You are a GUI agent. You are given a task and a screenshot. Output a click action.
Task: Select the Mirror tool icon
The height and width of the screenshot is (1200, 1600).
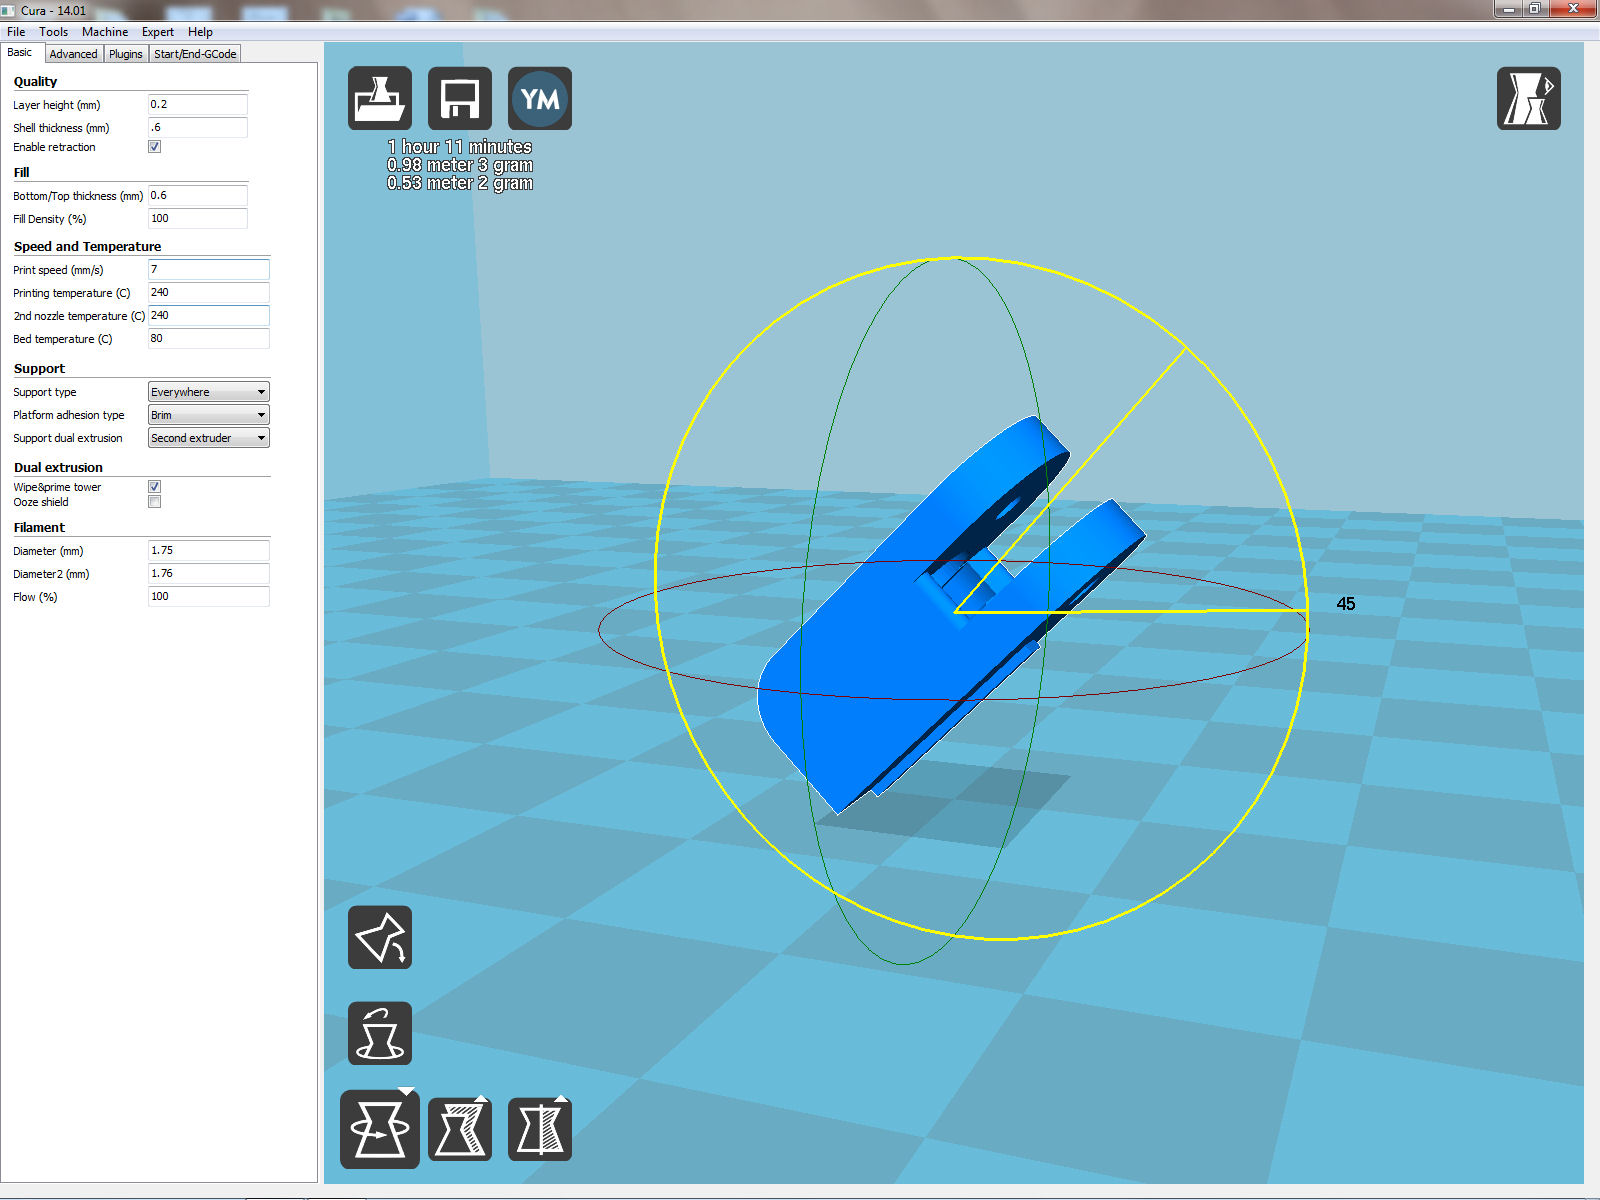point(540,1129)
